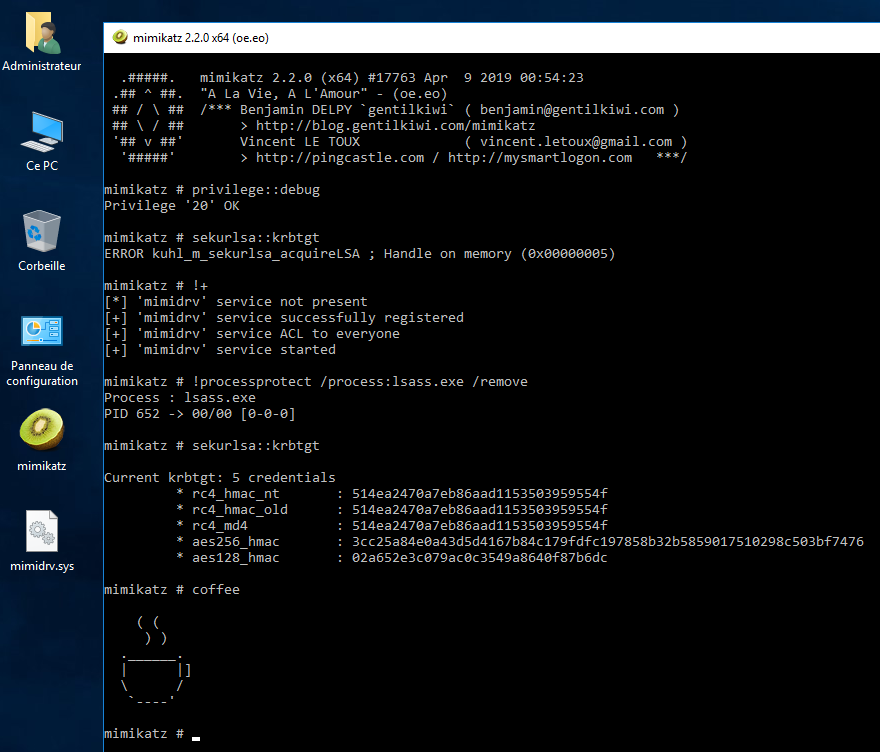Click the 'mimidrv.sys' file name label
Viewport: 880px width, 752px height.
(x=42, y=566)
